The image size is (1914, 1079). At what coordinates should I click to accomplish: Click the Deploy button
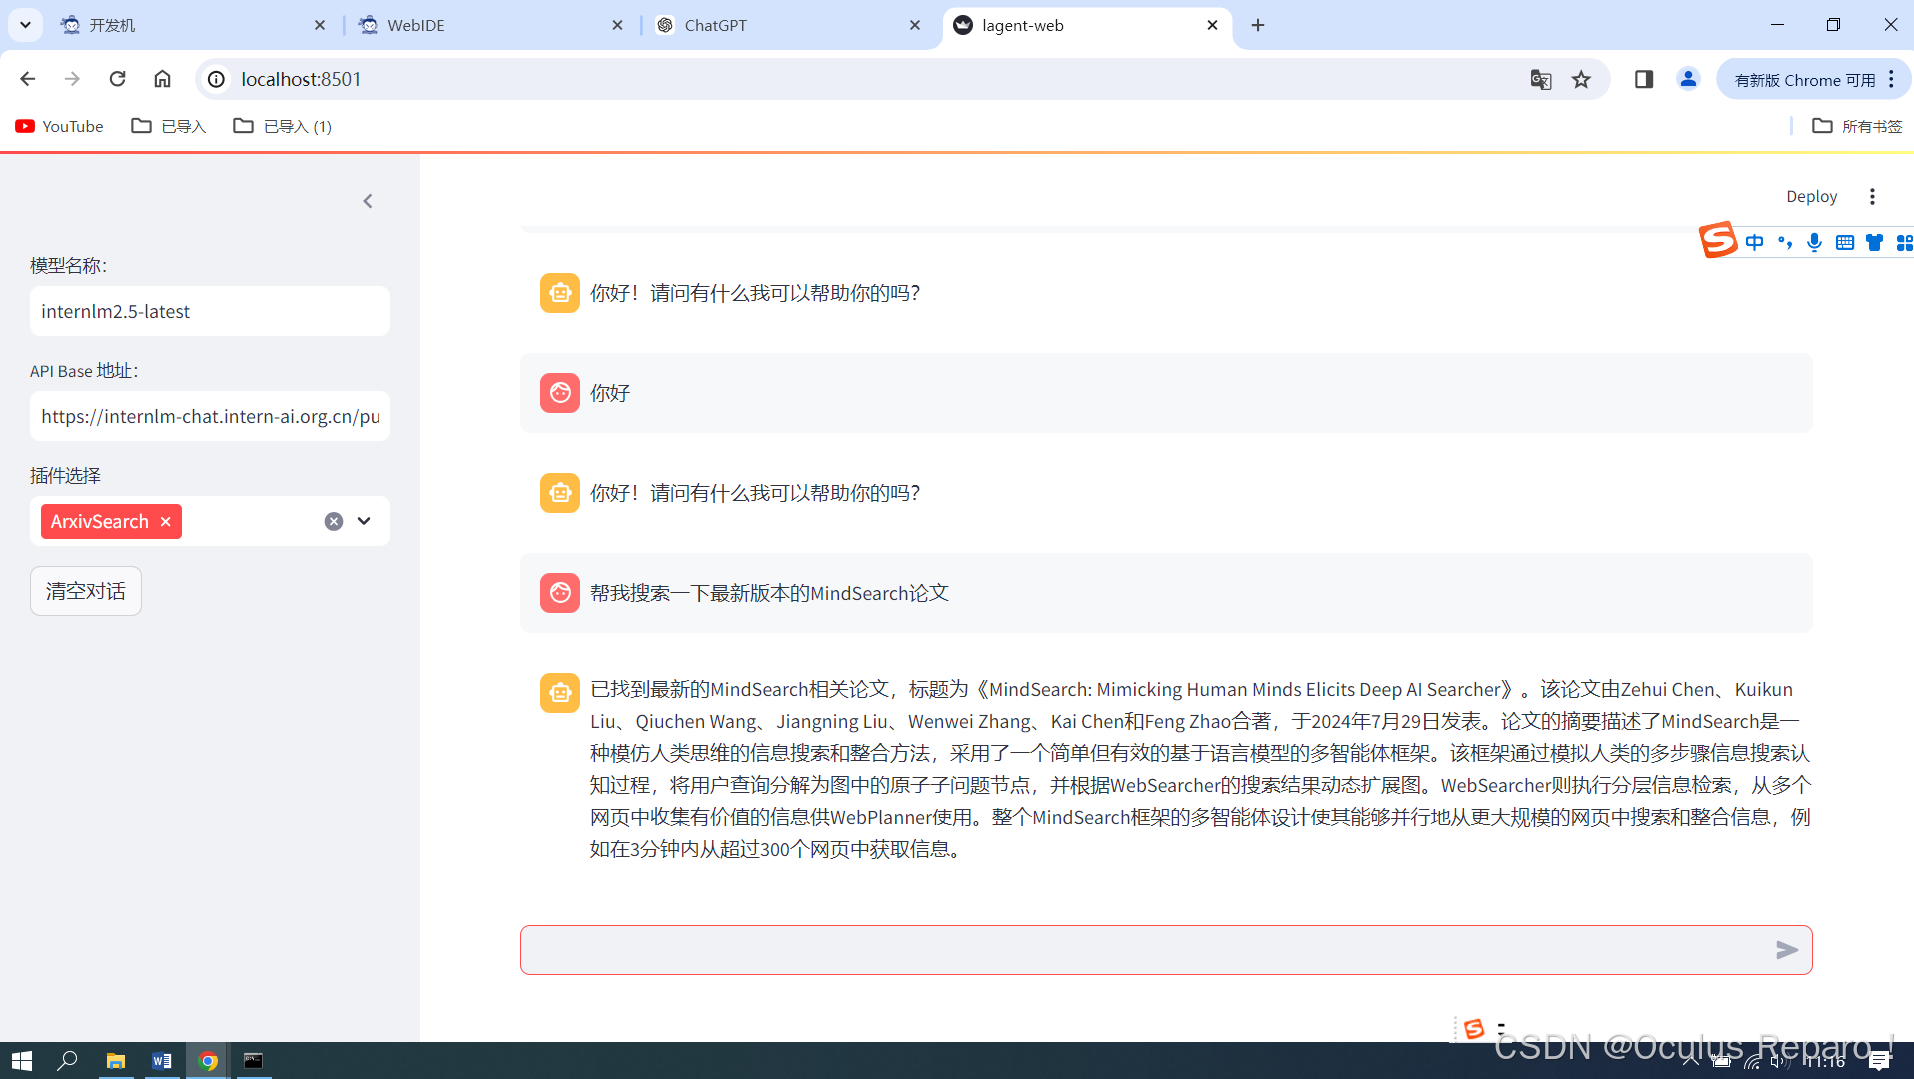1811,196
